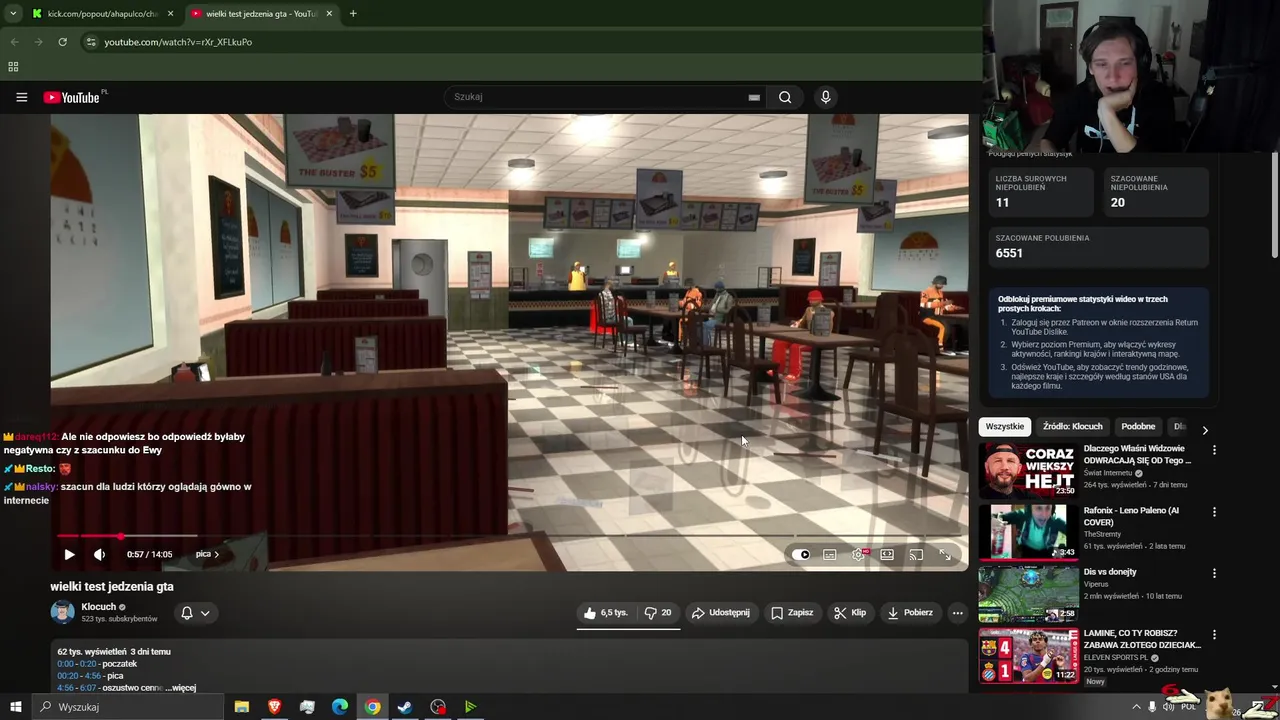Cast video to a device

[916, 554]
